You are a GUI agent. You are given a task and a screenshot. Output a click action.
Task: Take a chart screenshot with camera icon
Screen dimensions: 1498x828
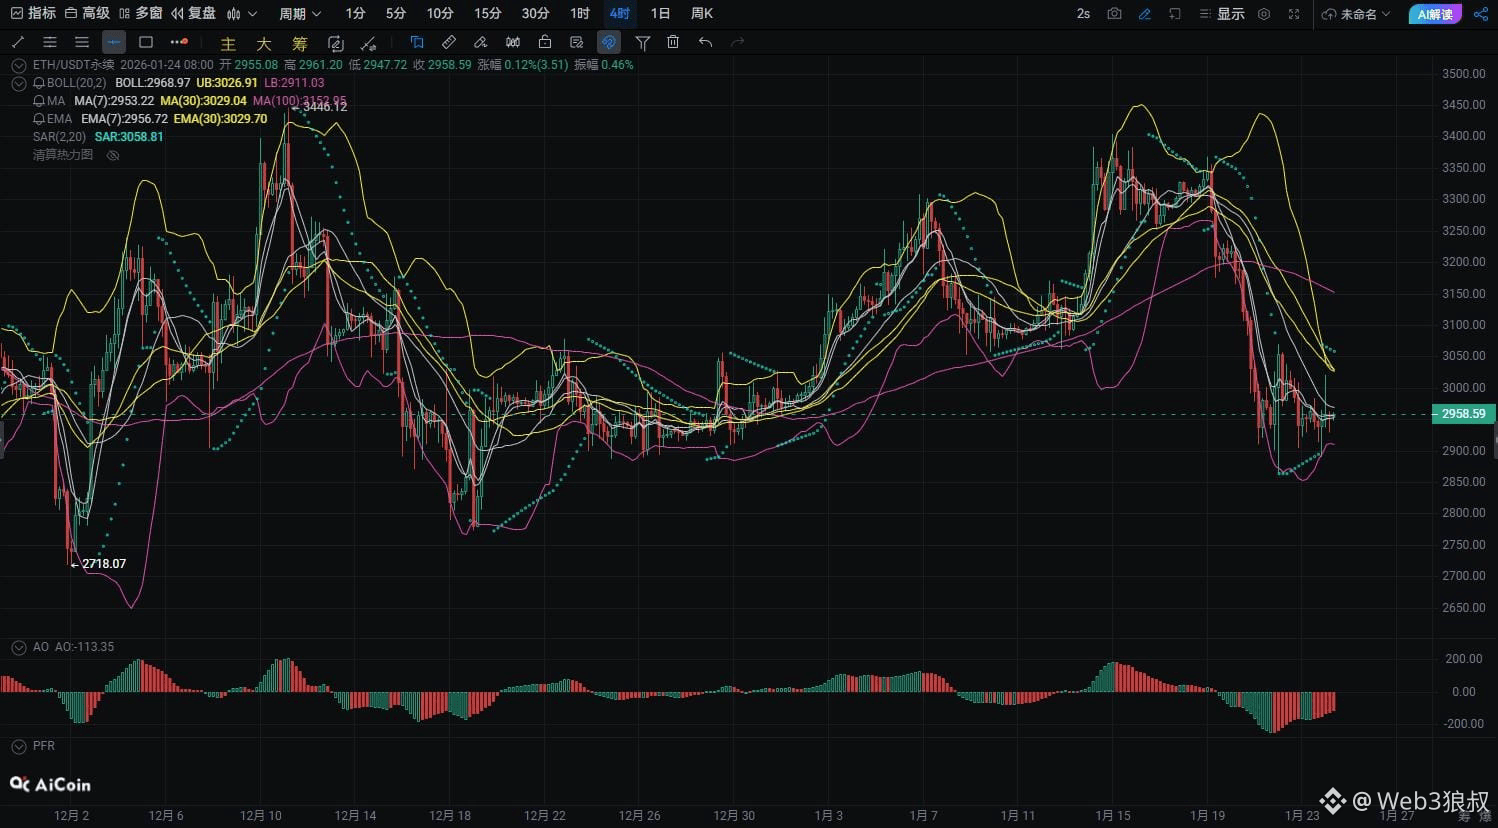(x=1114, y=14)
